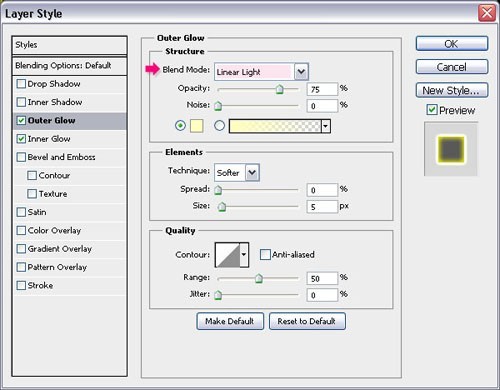Click the Size value input field
This screenshot has width=500, height=390.
click(x=322, y=207)
